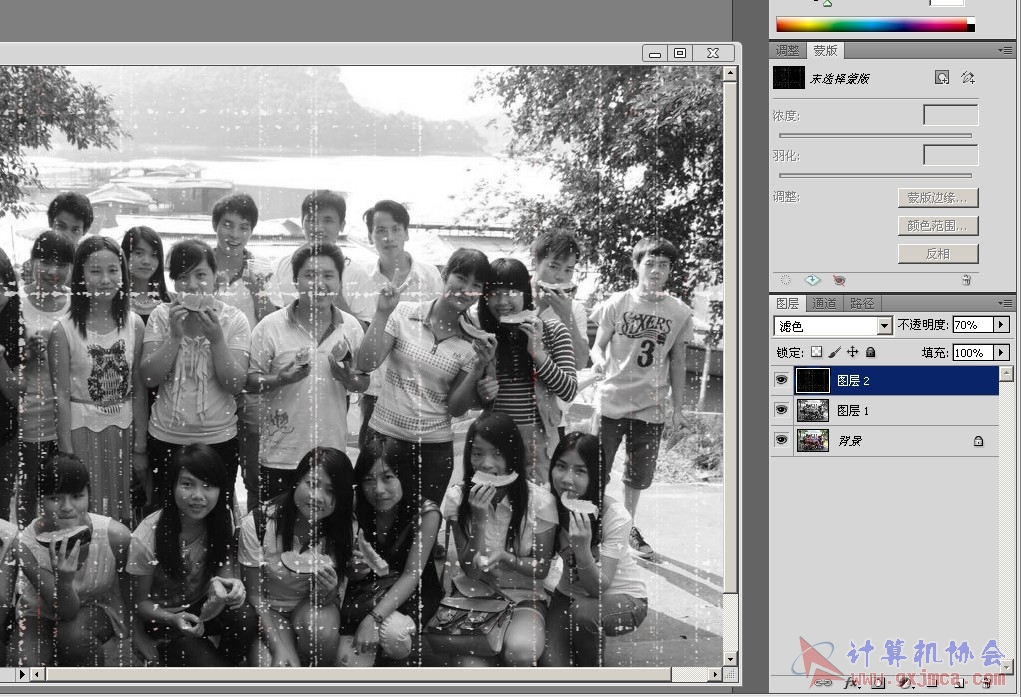Screen dimensions: 1021x697
Task: Click the disable/enable mask eye icon
Action: click(839, 280)
